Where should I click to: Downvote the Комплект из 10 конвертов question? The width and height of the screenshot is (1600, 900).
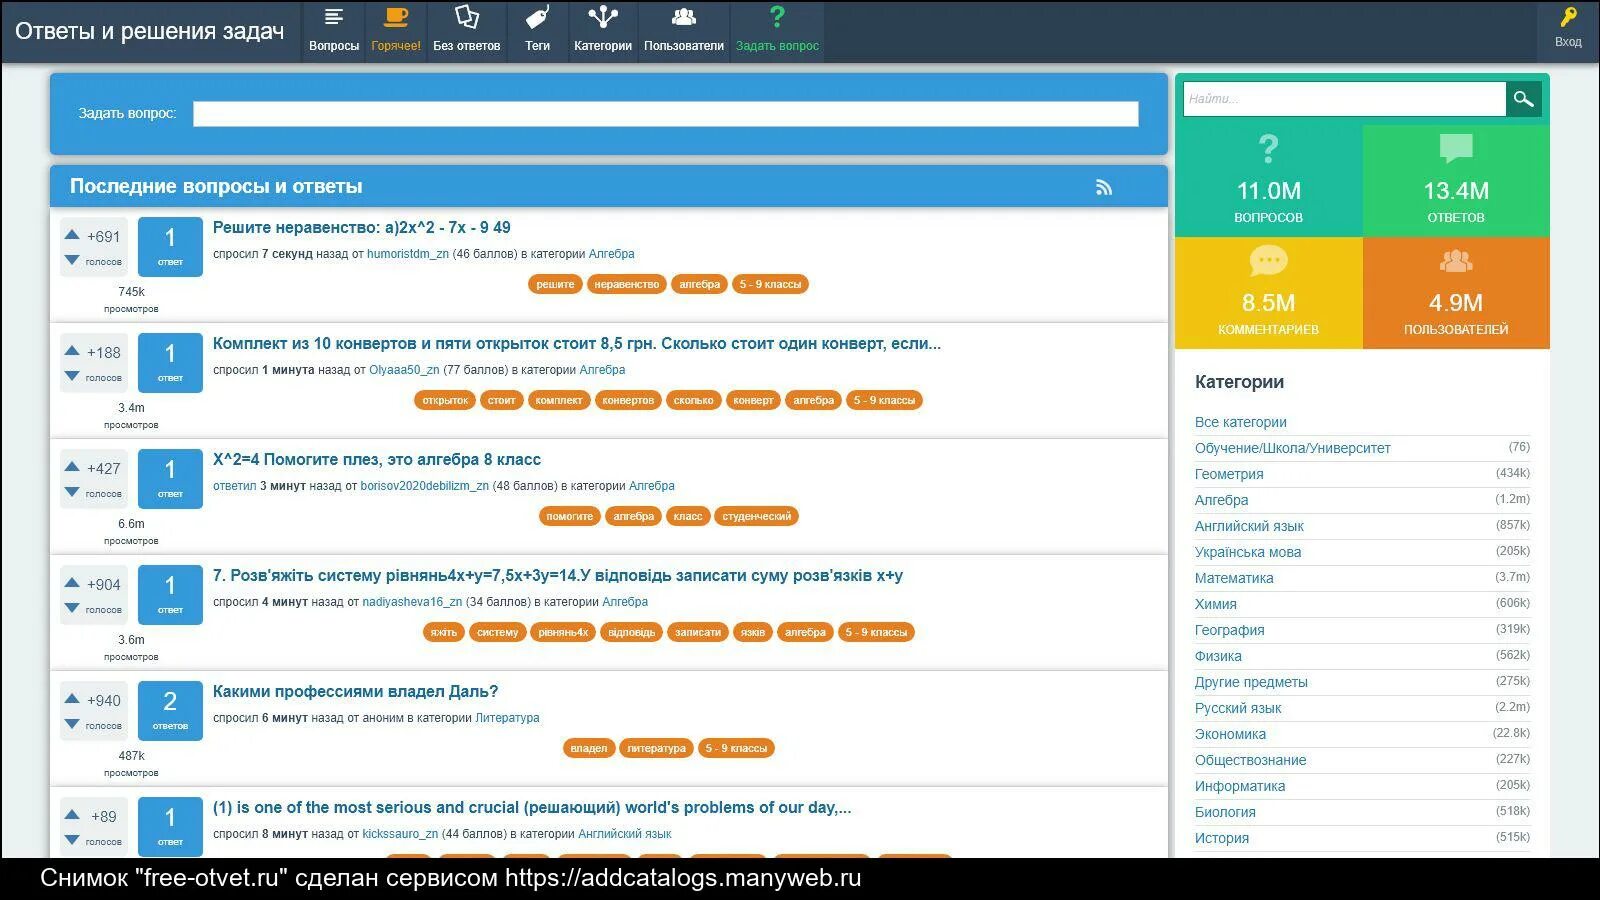(x=72, y=376)
